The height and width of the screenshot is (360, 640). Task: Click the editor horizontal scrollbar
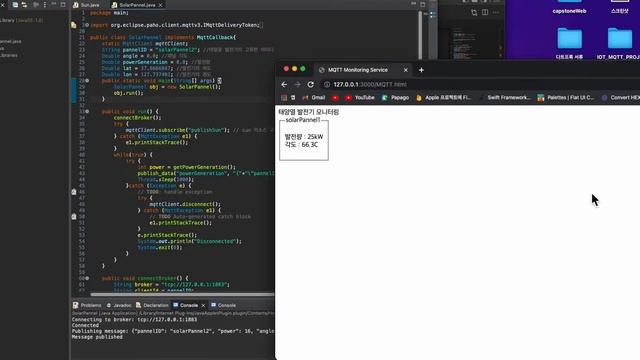(182, 294)
